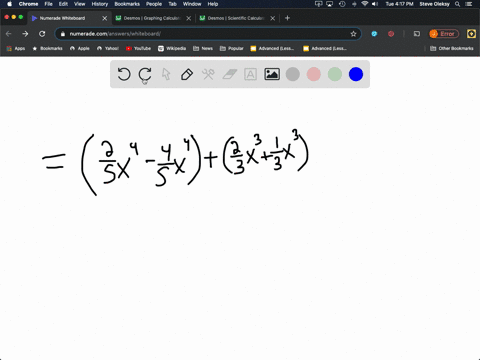Open the Notification Center list icon

click(470, 4)
